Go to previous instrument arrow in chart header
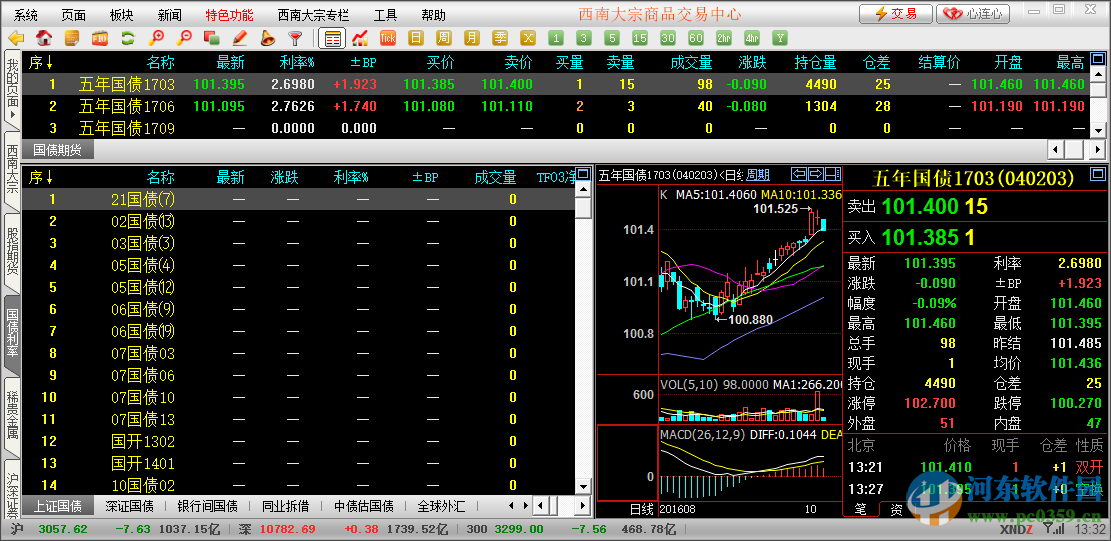 coord(799,173)
